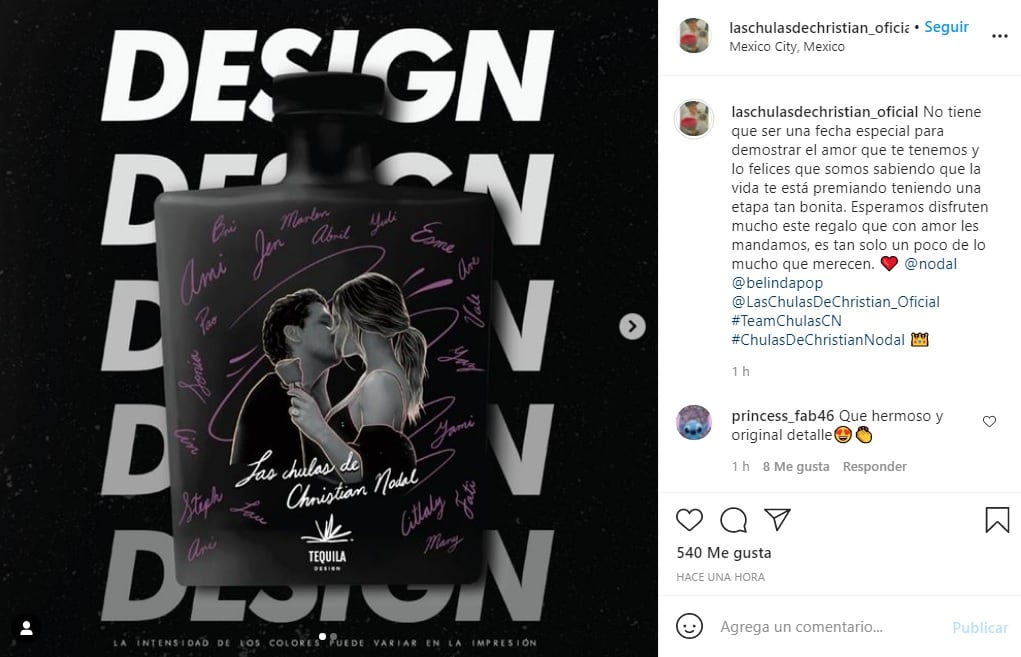View Mexico City, Mexico location
1021x657 pixels.
(787, 46)
